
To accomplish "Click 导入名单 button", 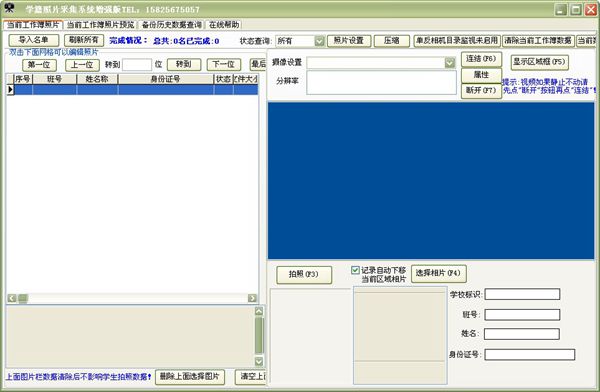I will point(34,40).
